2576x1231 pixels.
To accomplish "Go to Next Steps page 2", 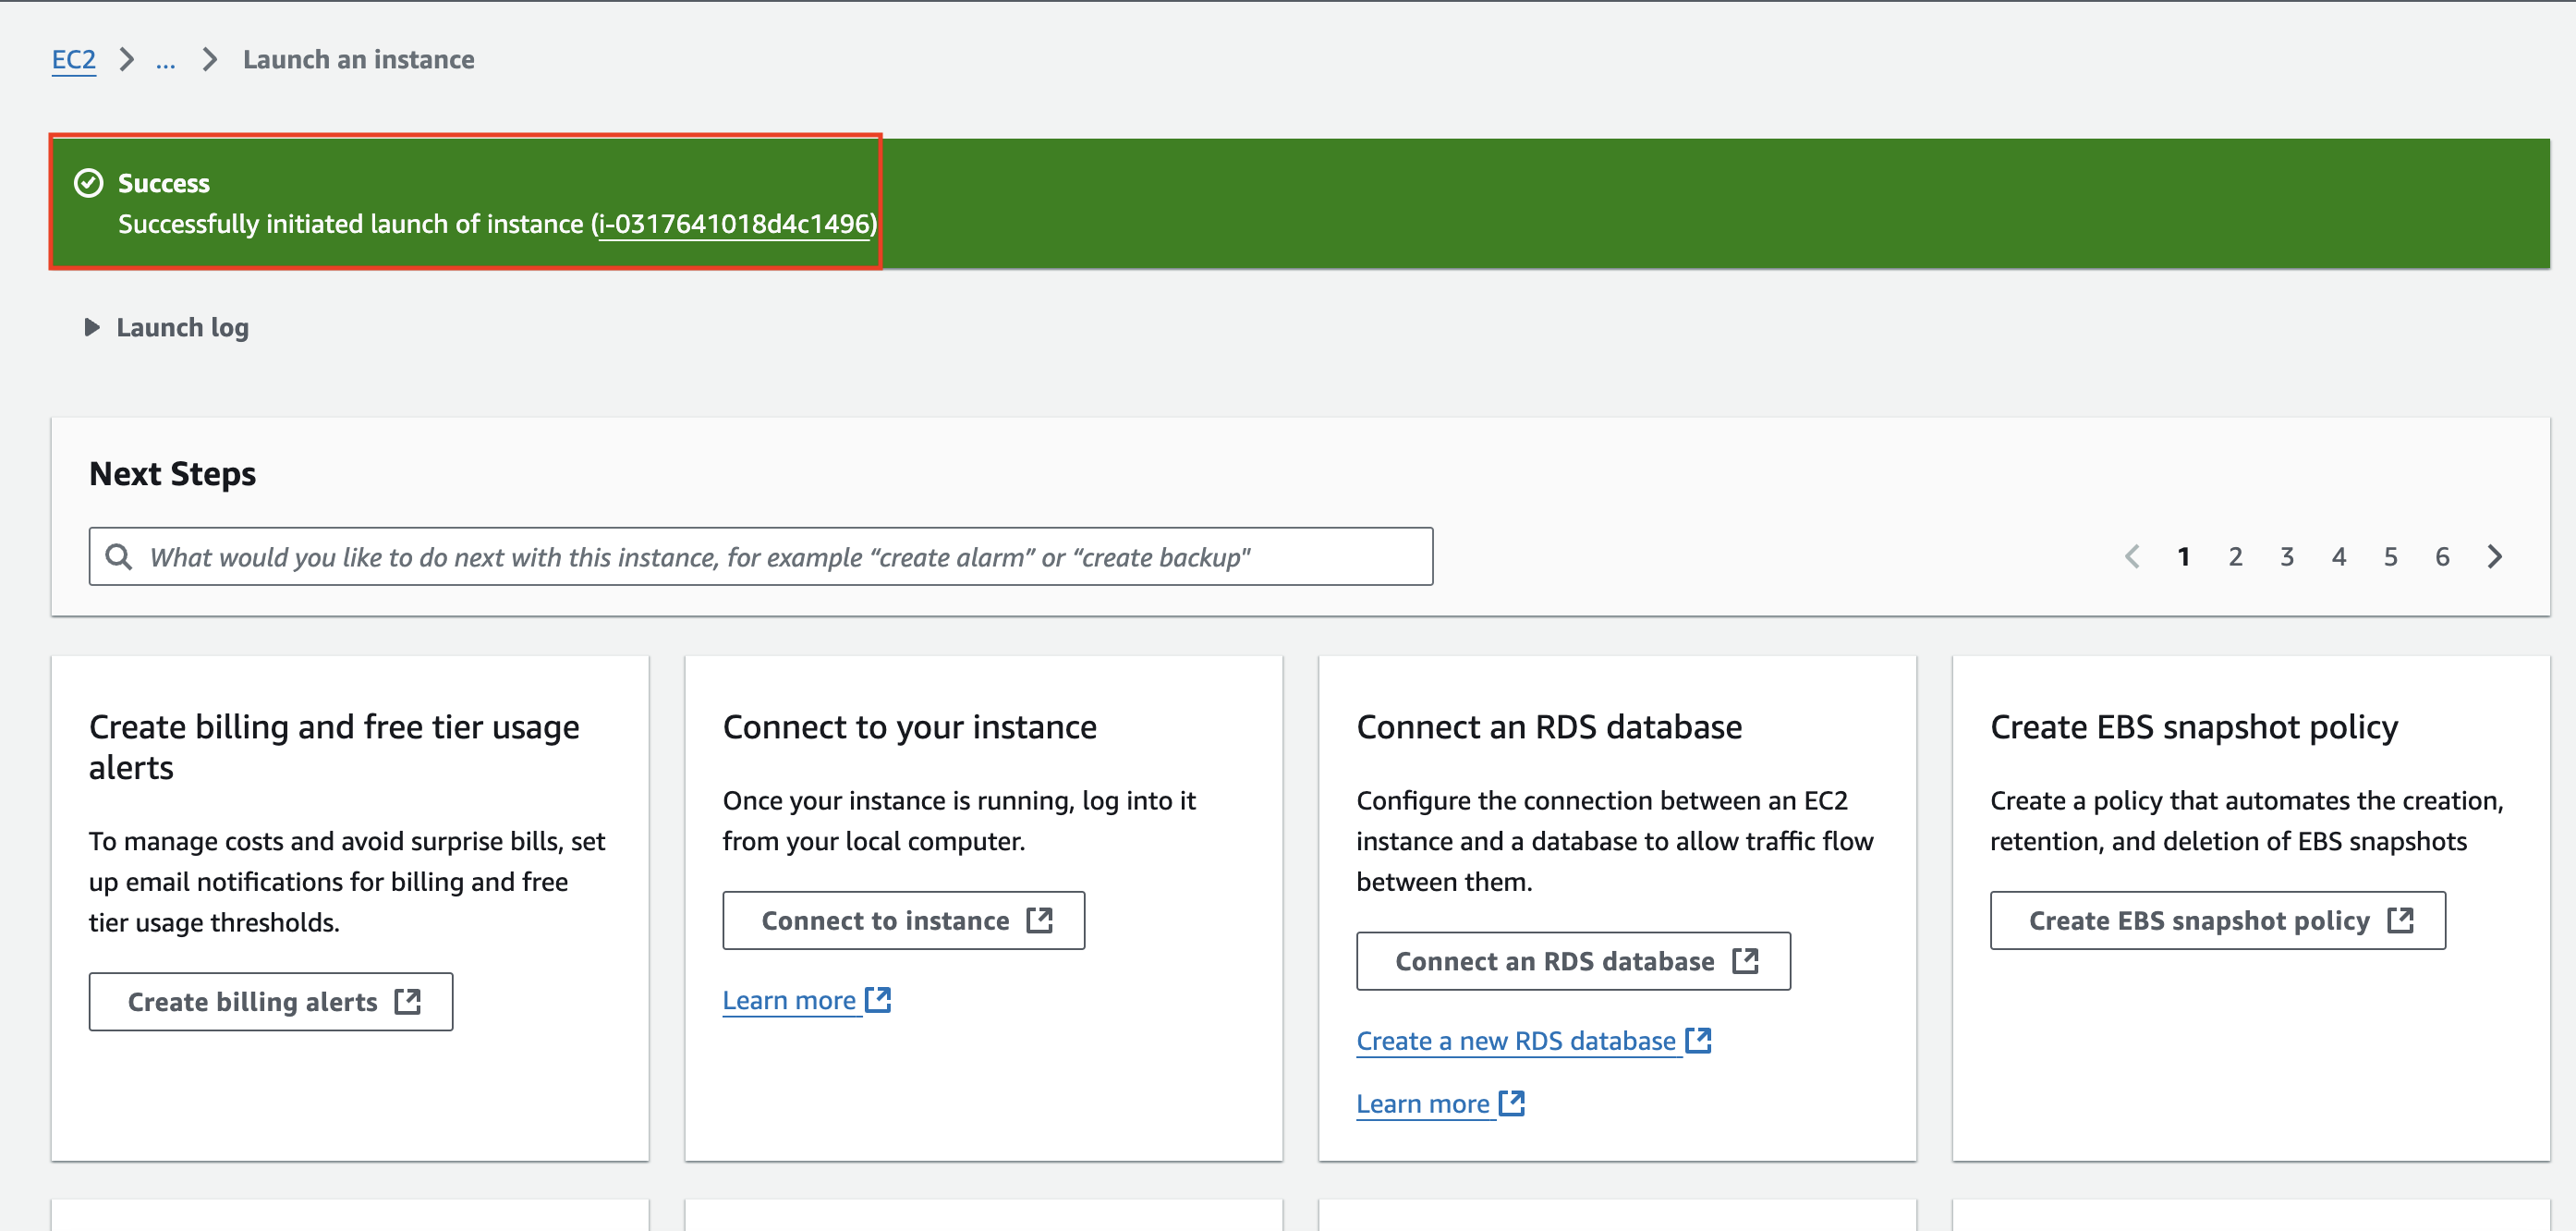I will pos(2235,557).
